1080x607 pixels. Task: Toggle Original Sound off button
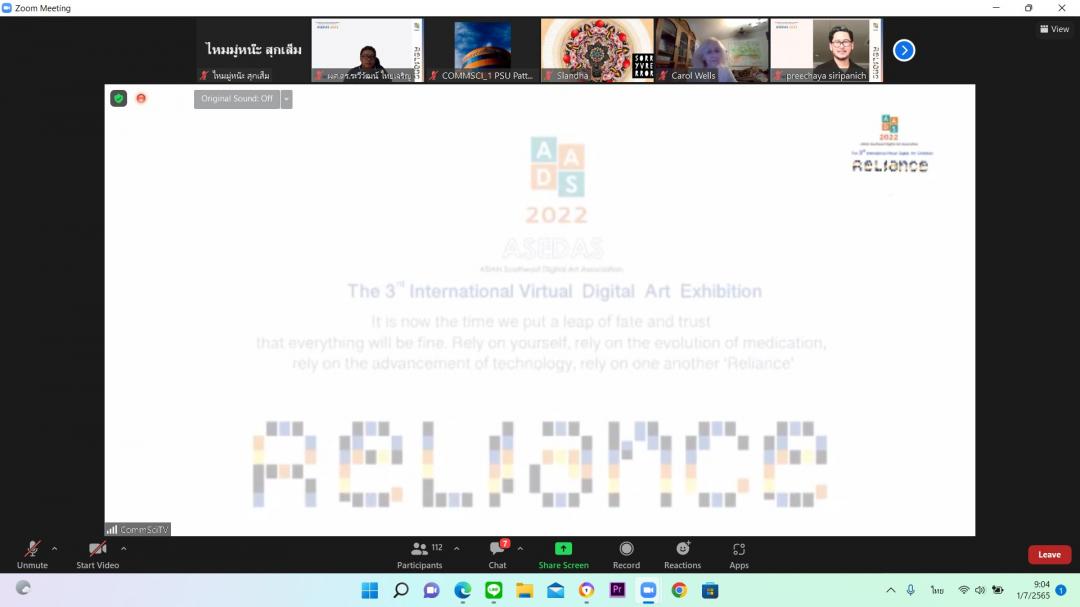237,99
